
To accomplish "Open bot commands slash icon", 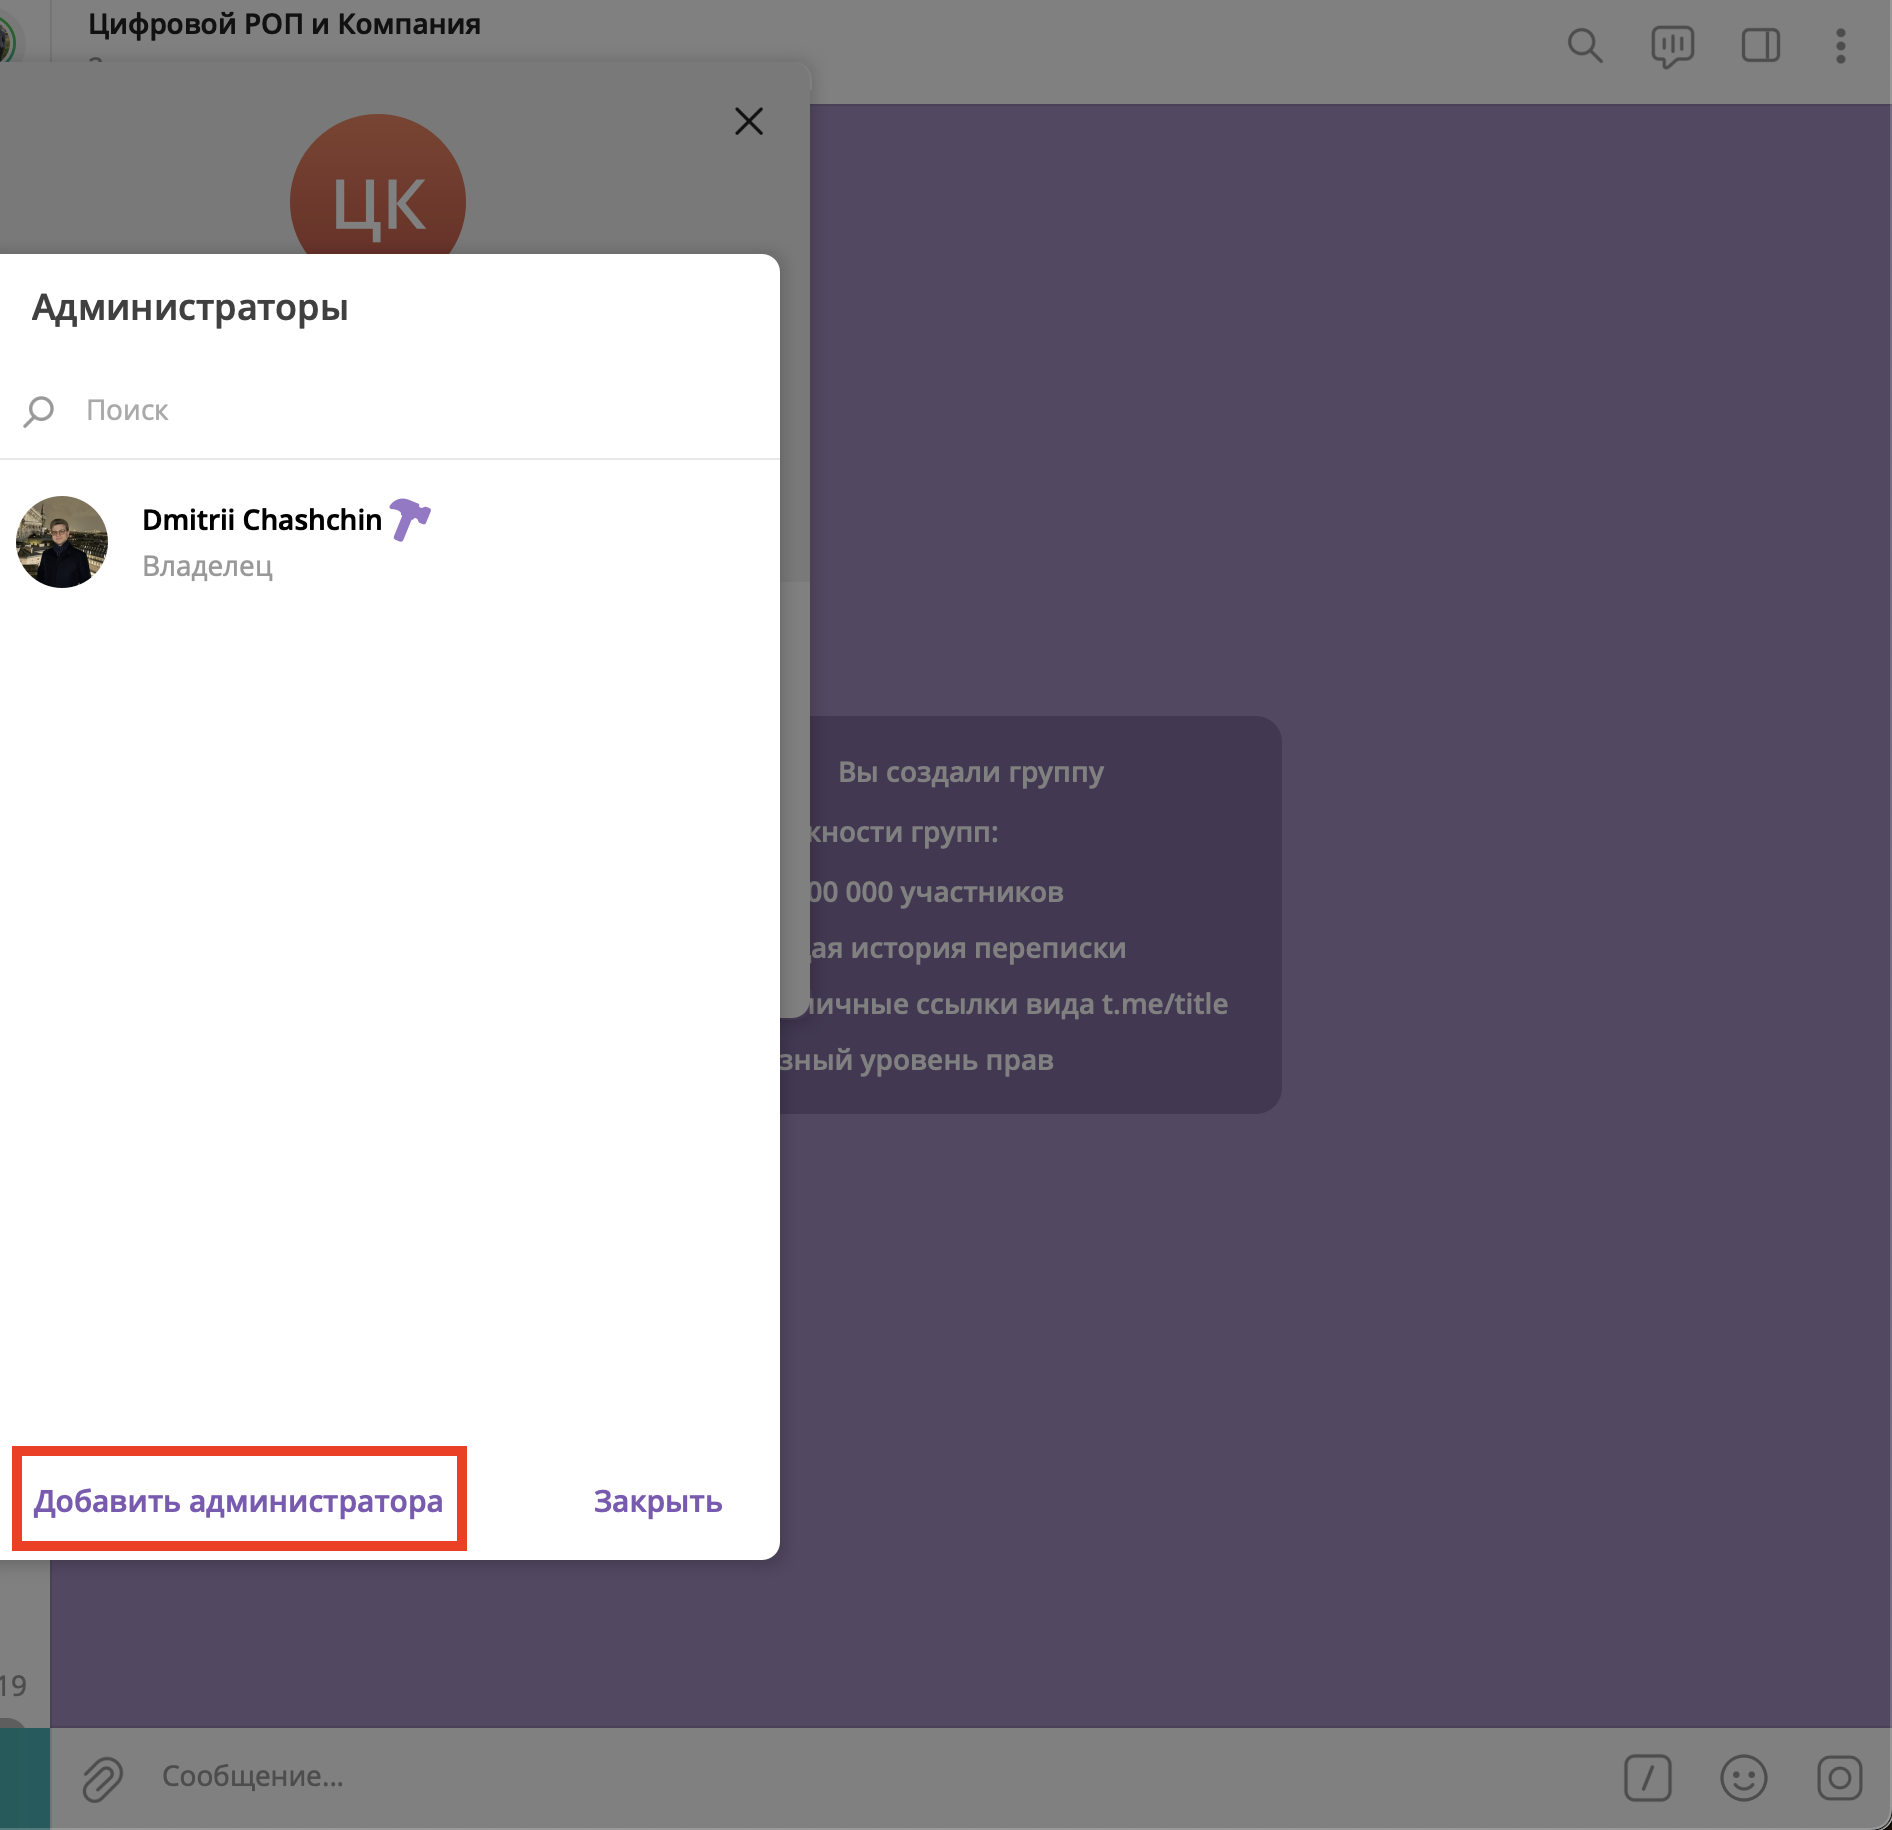I will [1647, 1778].
